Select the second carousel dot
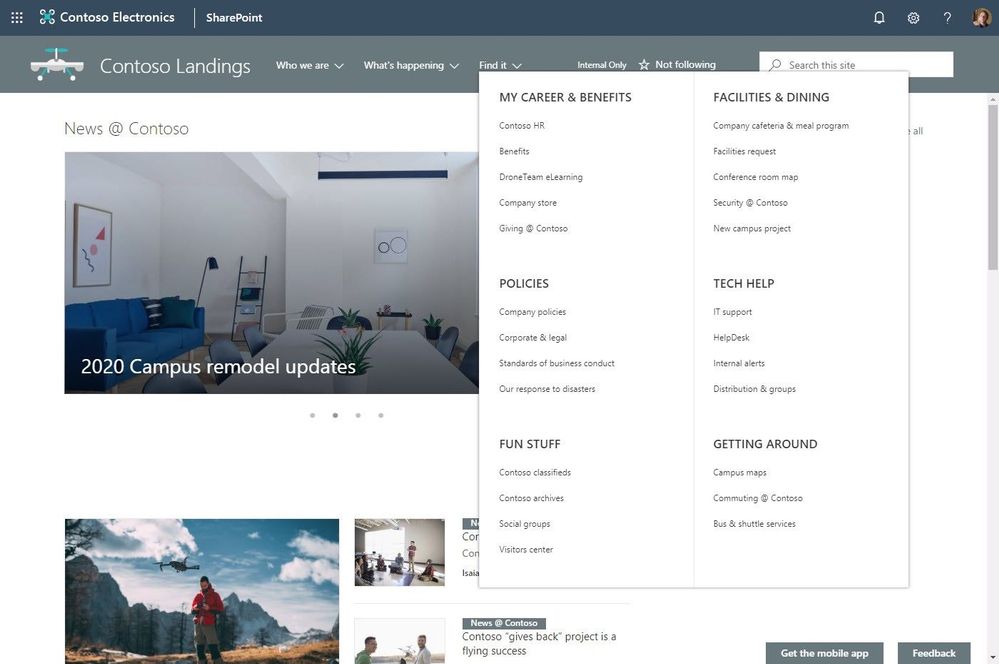The width and height of the screenshot is (999, 664). click(x=334, y=413)
